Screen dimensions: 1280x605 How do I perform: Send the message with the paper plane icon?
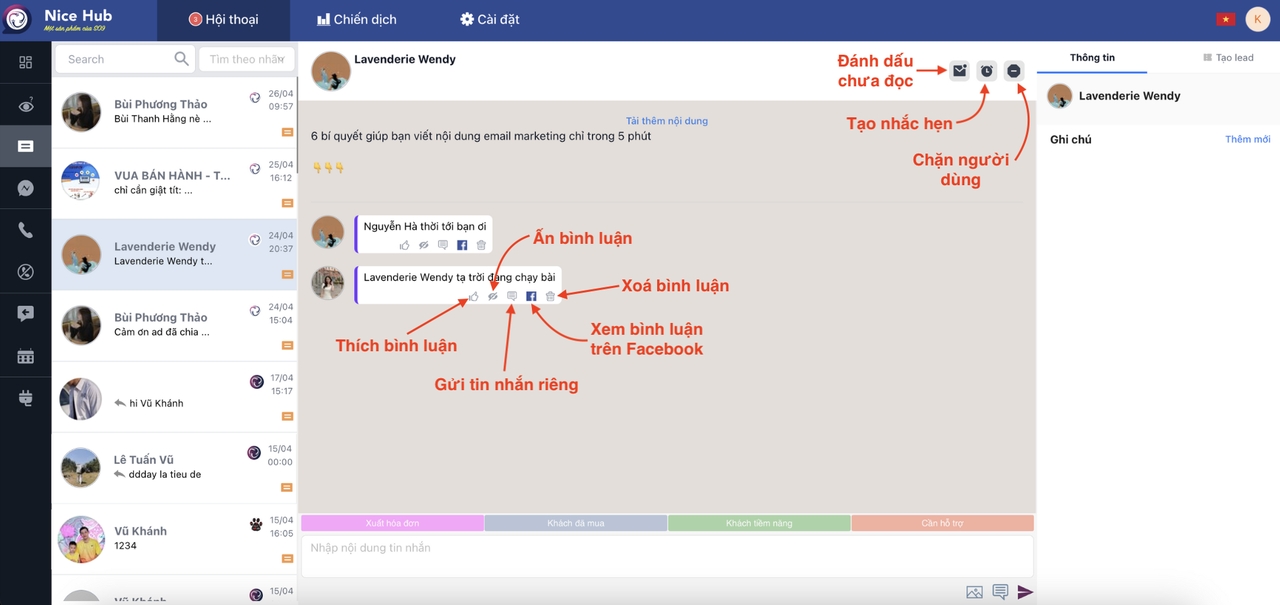(1025, 592)
